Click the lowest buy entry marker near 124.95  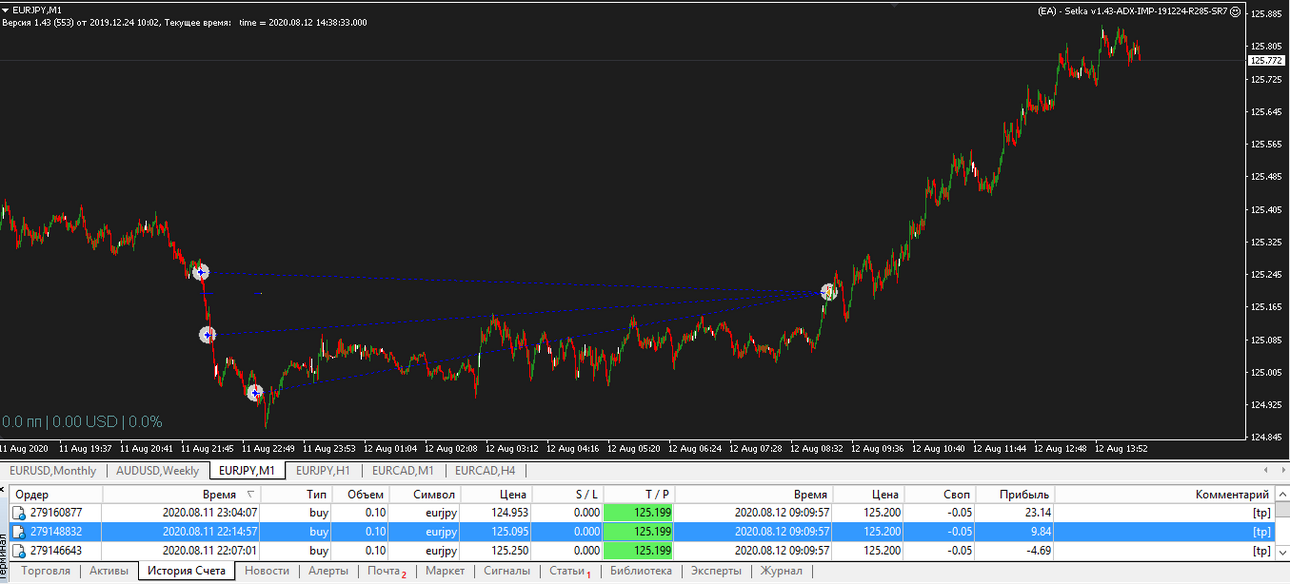click(x=255, y=393)
